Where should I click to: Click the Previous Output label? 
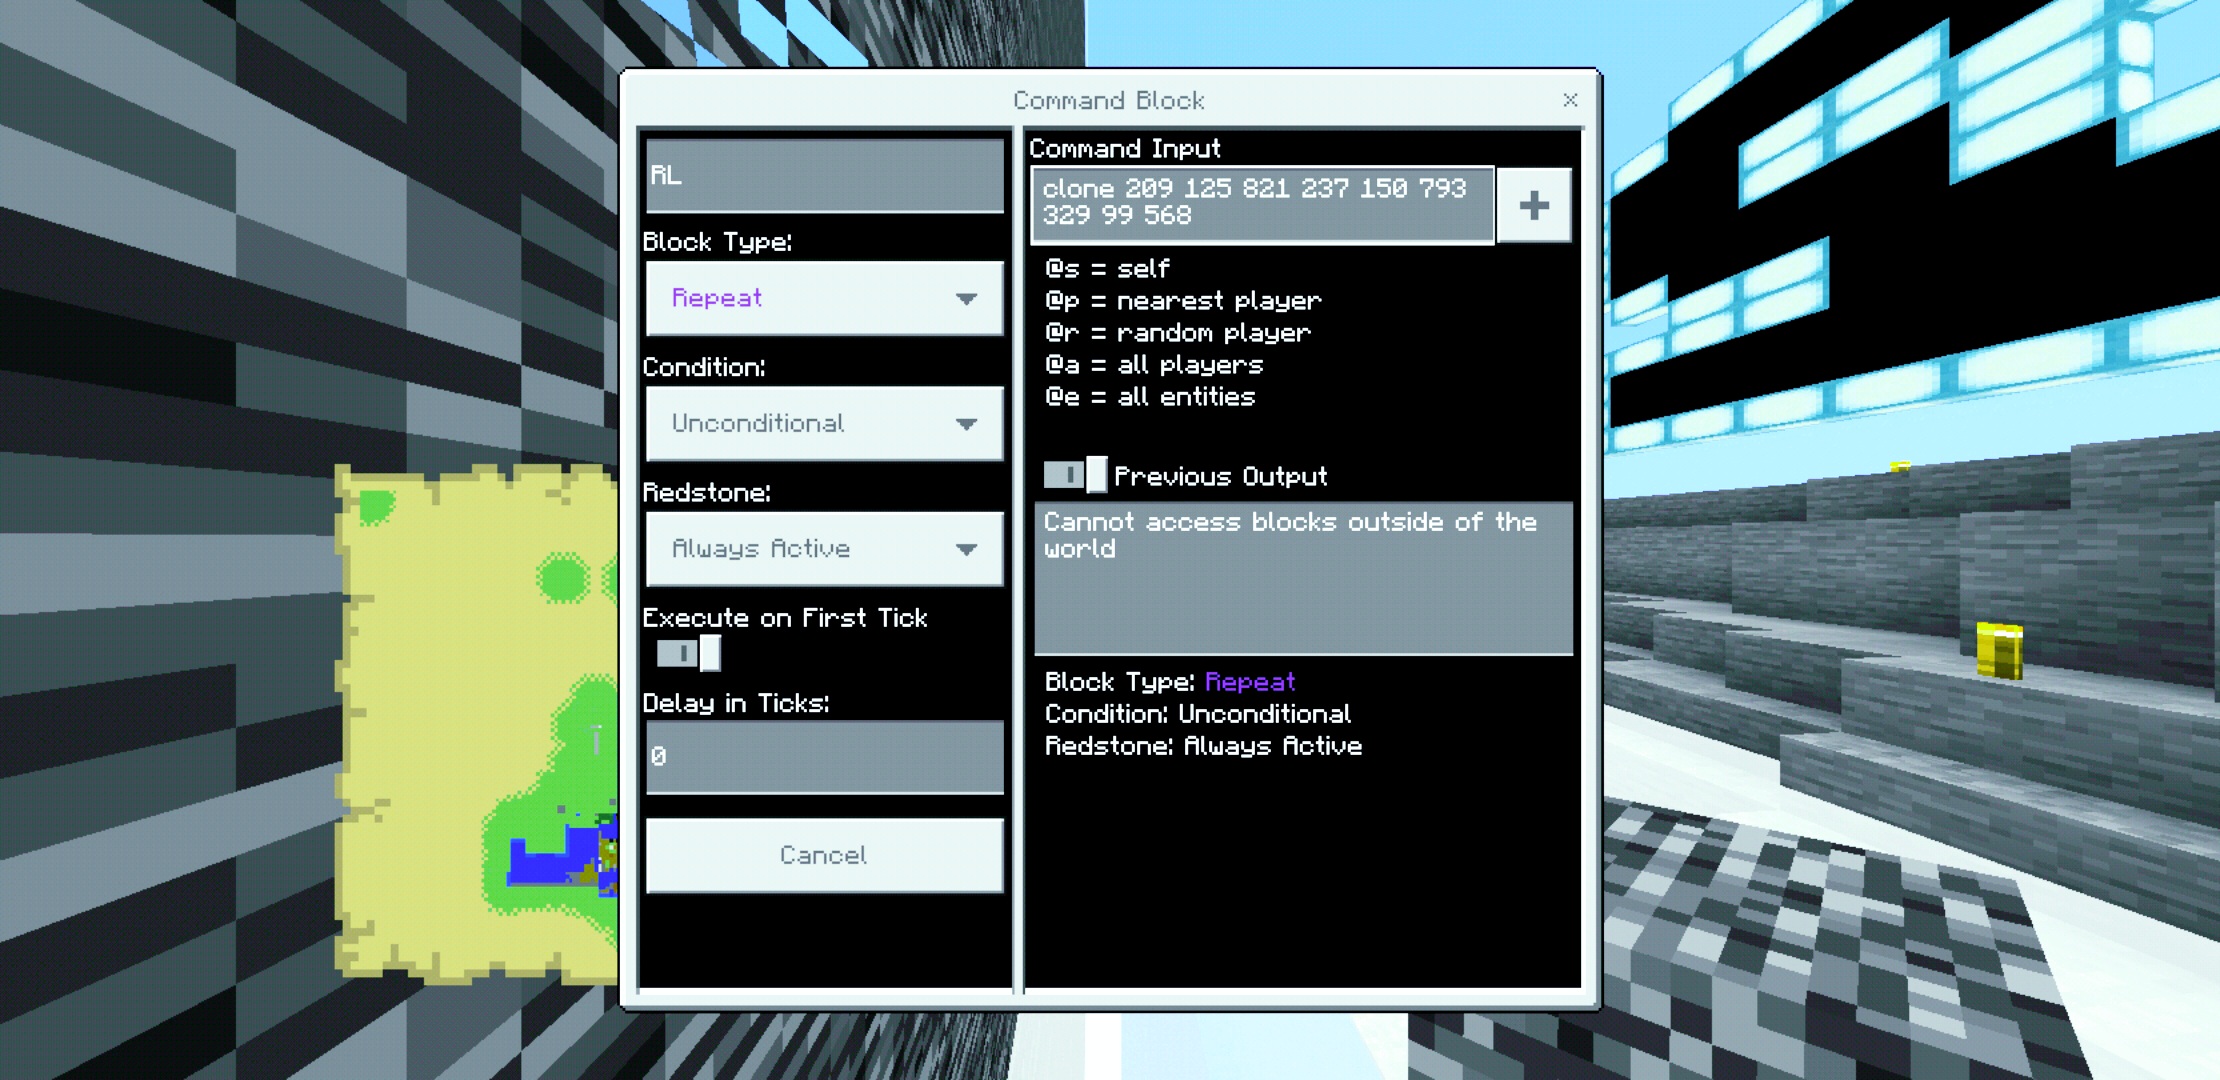coord(1220,477)
